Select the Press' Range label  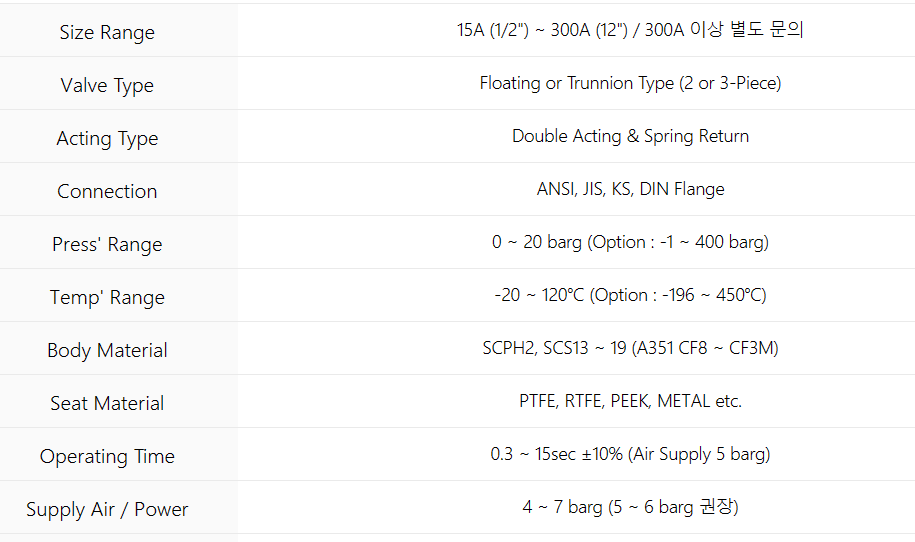[107, 244]
